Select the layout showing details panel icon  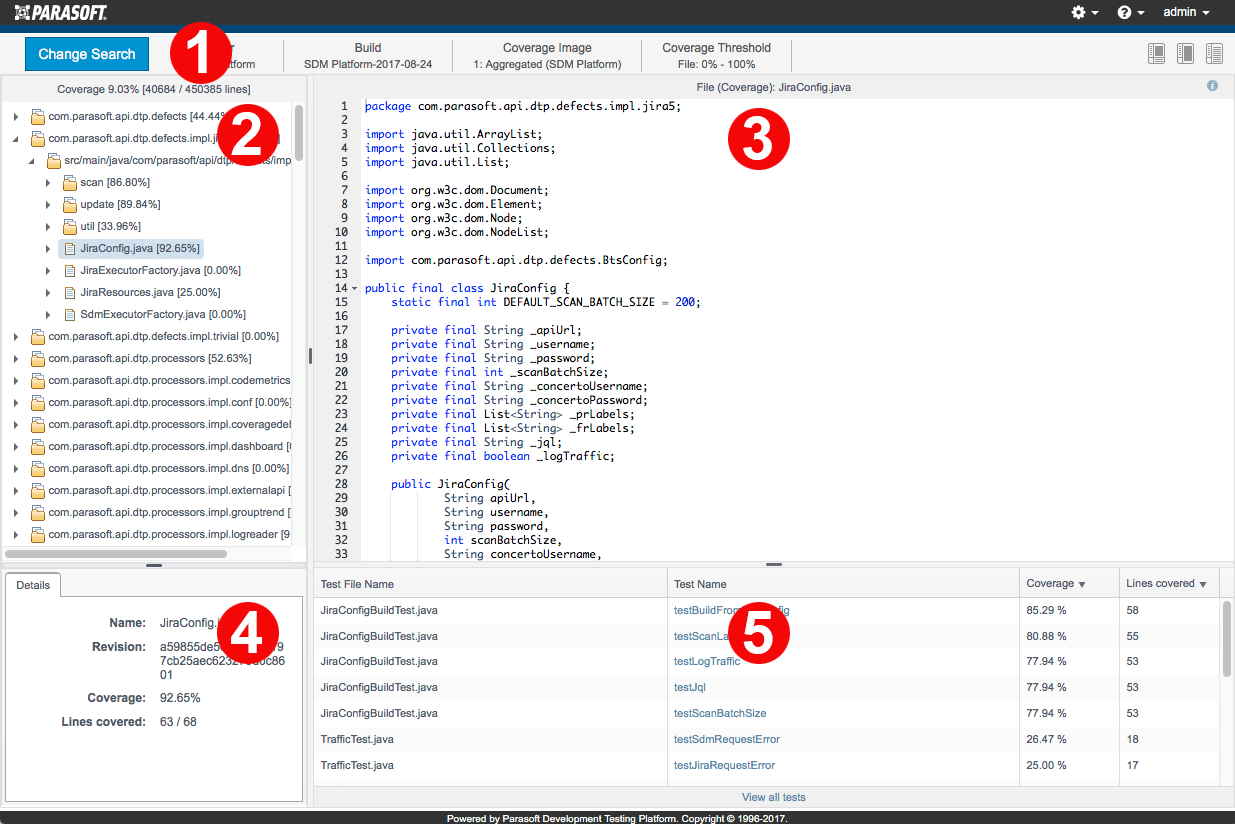[x=1157, y=54]
